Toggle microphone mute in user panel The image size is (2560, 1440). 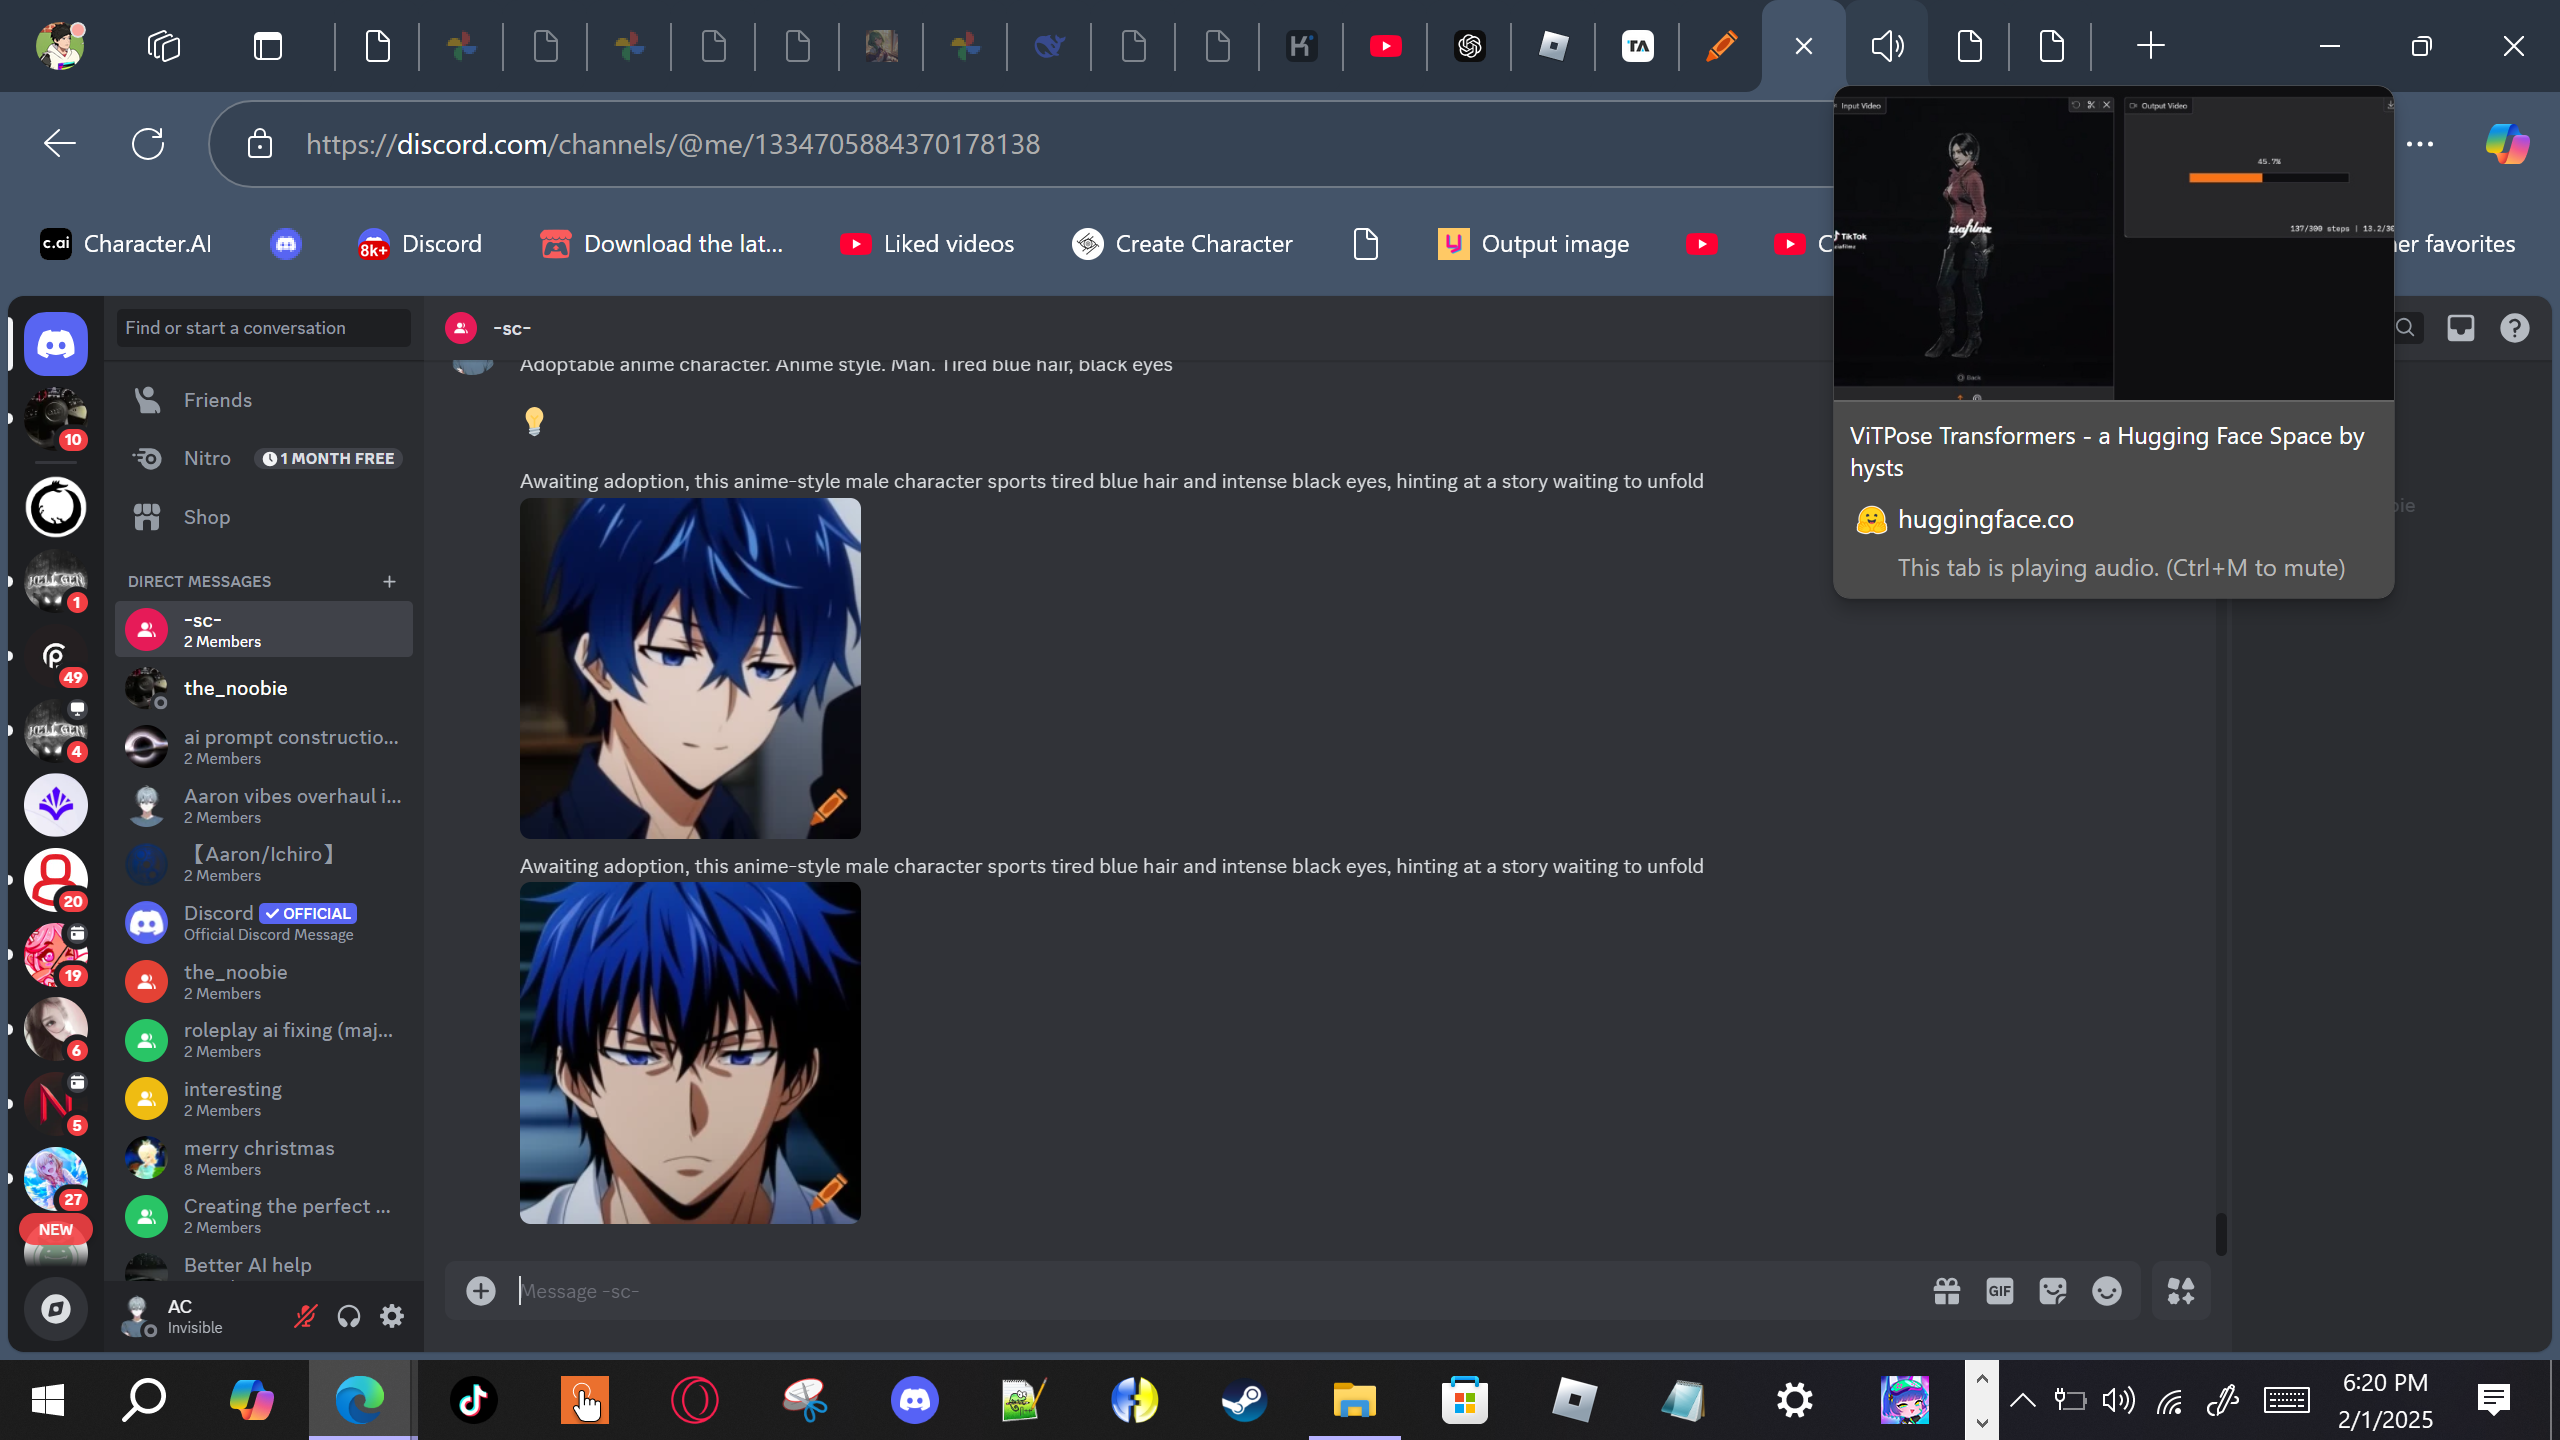pyautogui.click(x=305, y=1316)
